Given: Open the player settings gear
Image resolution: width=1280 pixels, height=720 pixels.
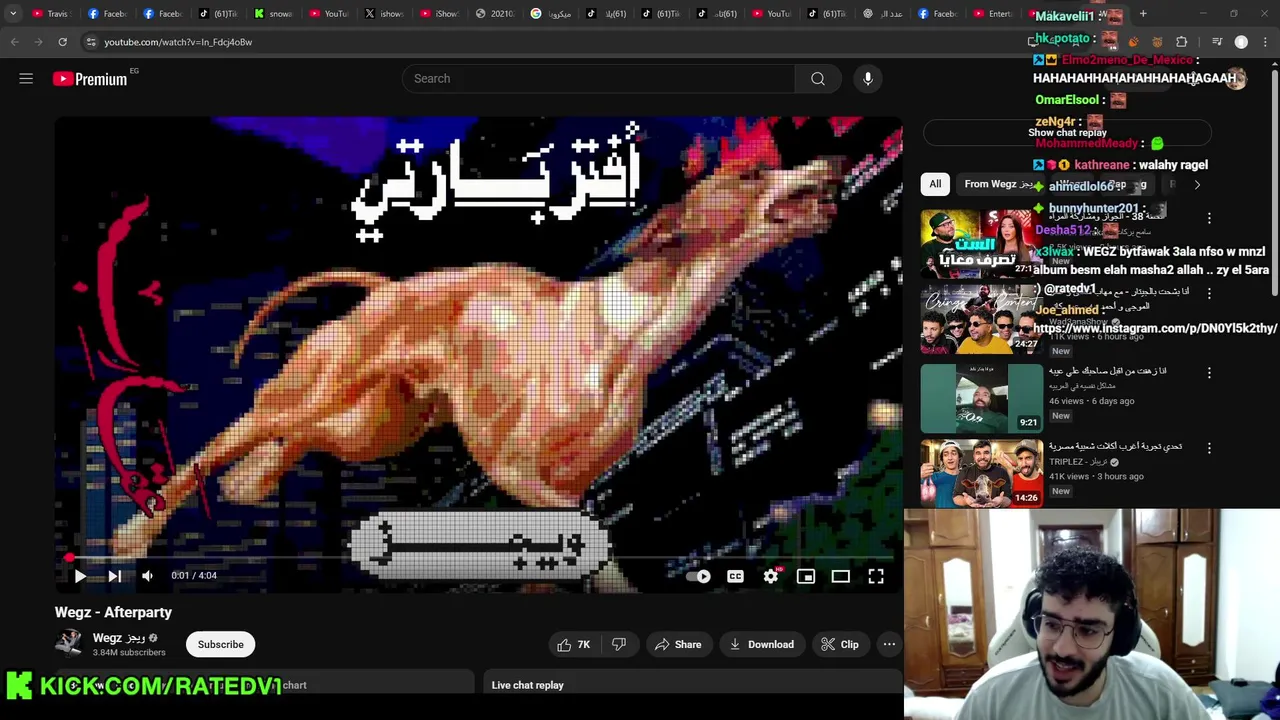Looking at the screenshot, I should pyautogui.click(x=771, y=576).
